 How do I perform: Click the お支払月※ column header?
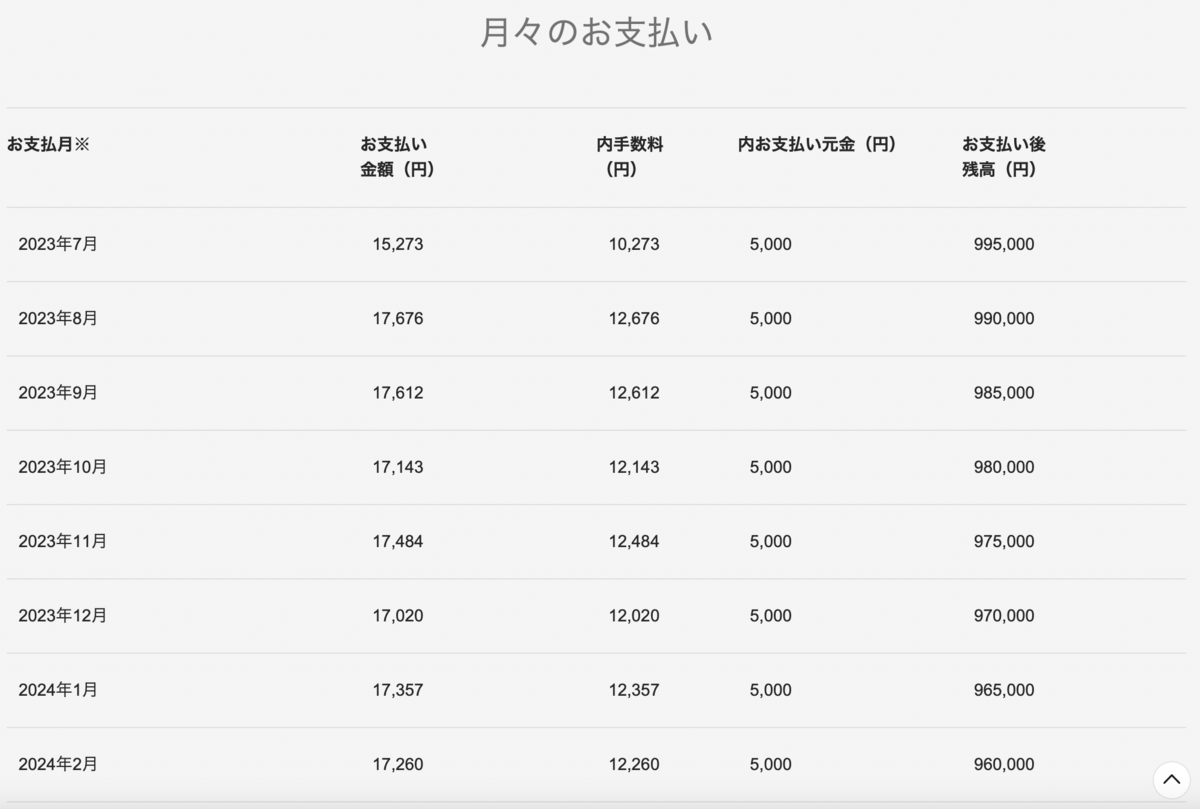coord(48,144)
